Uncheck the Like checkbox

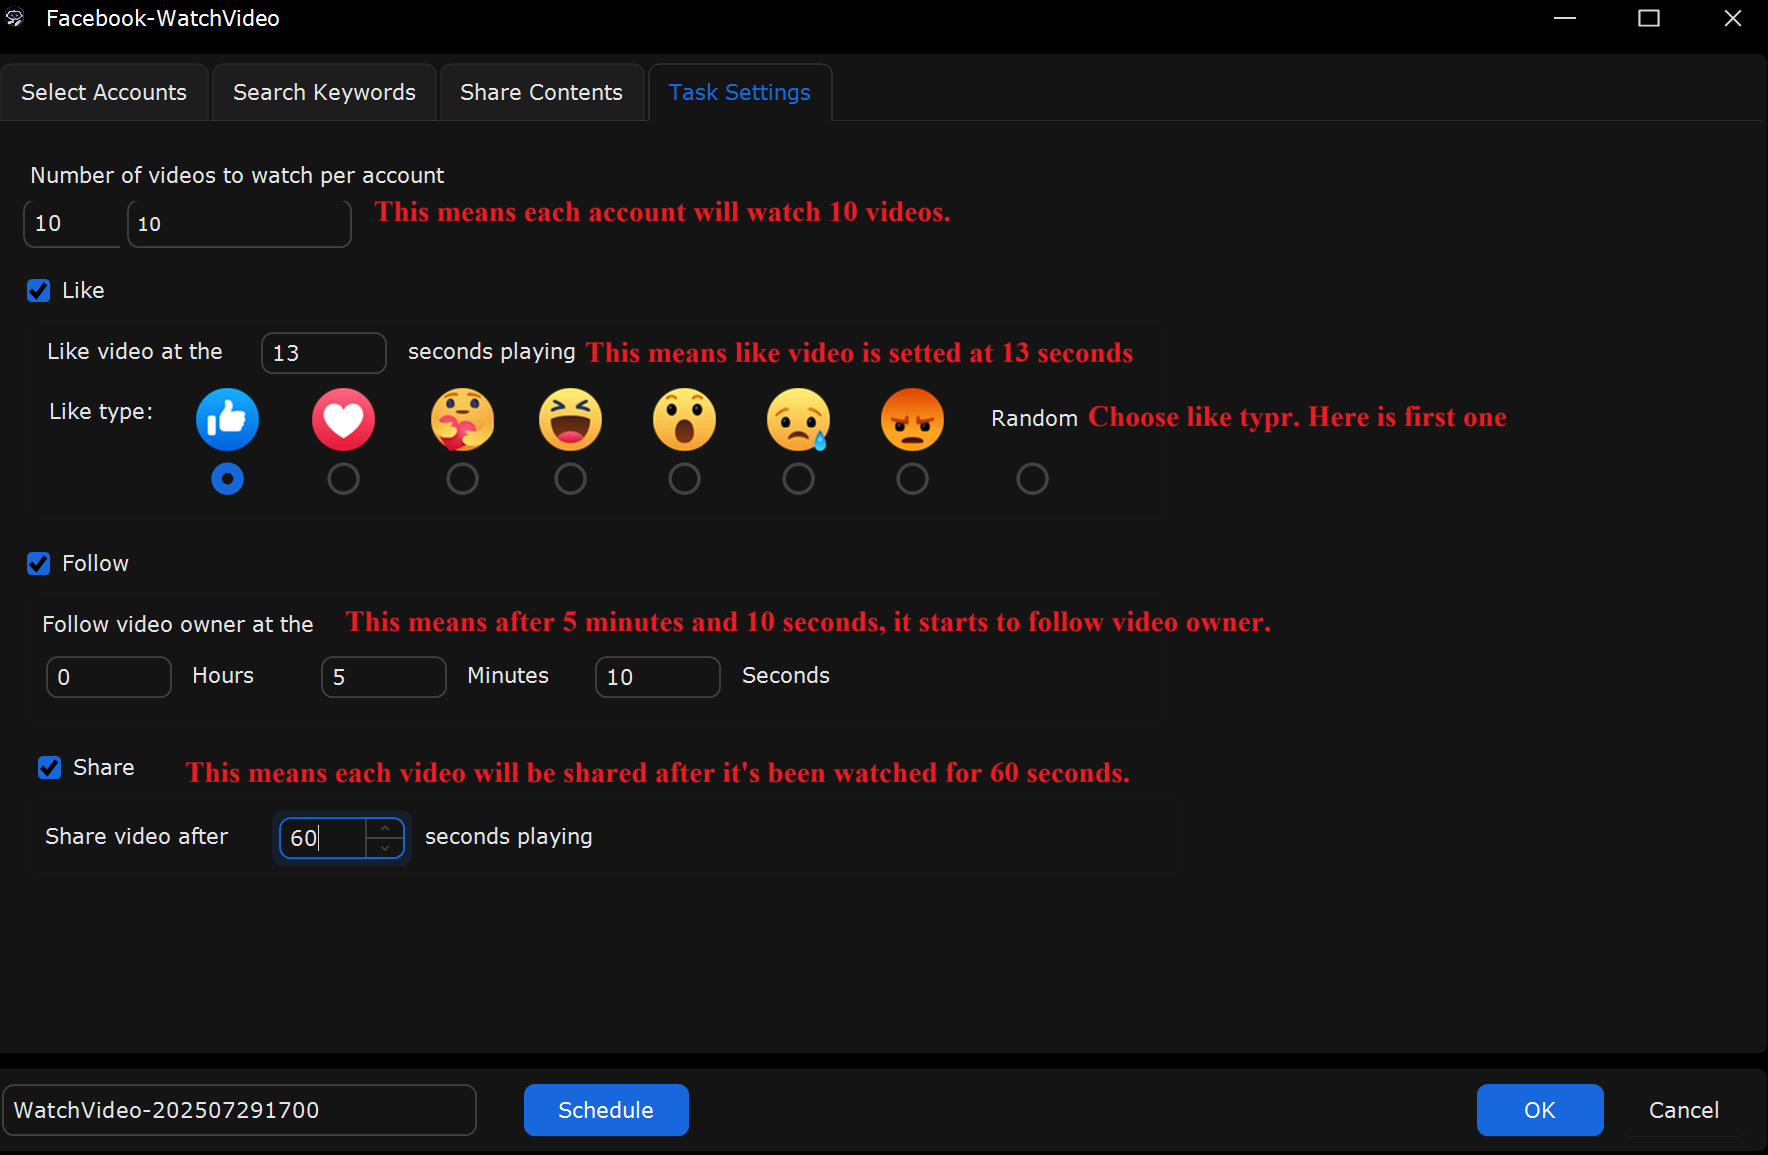(38, 291)
